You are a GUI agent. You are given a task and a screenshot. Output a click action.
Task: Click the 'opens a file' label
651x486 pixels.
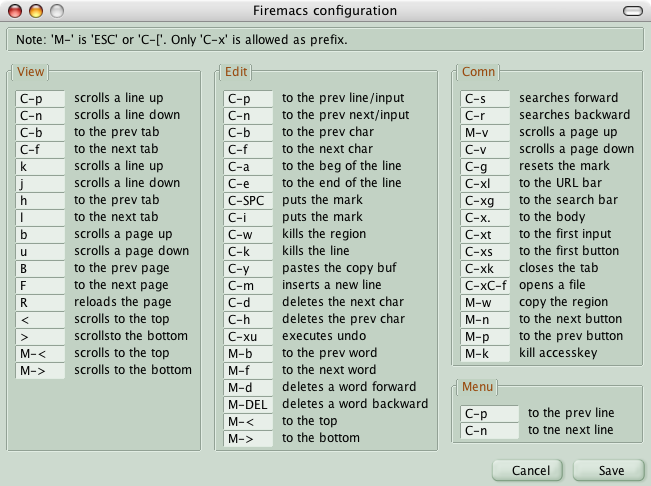(x=552, y=285)
